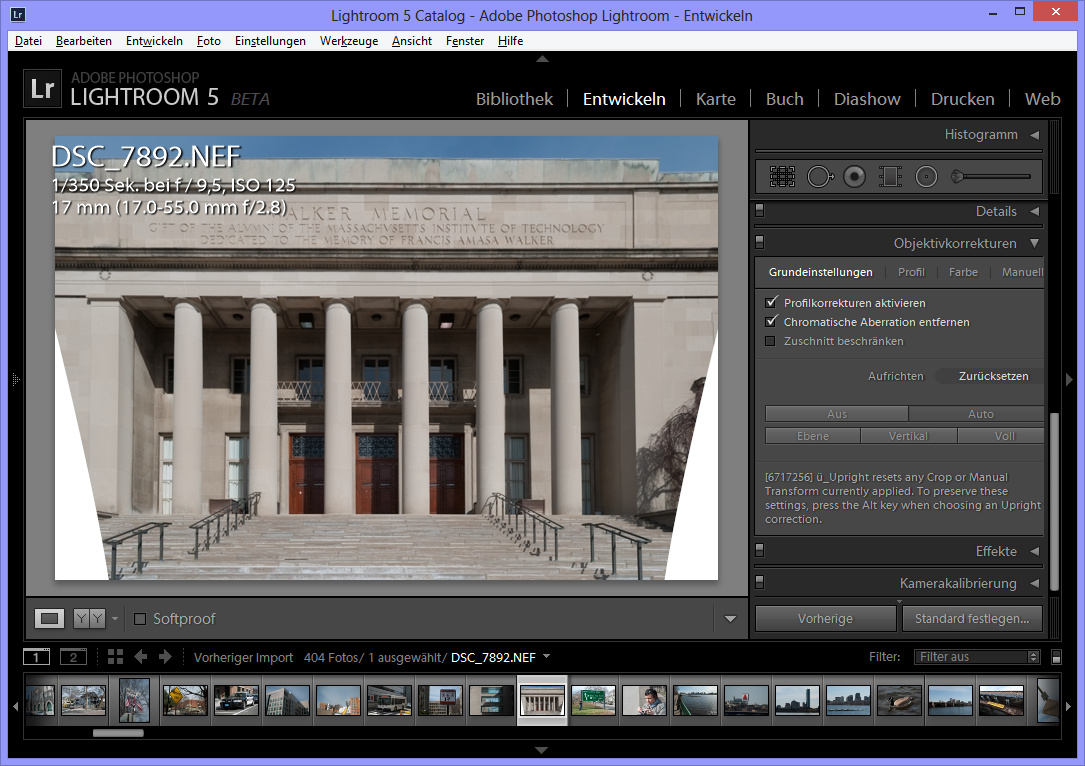Select the highway sign thumbnail in filmstrip
Image resolution: width=1085 pixels, height=766 pixels.
pyautogui.click(x=593, y=700)
